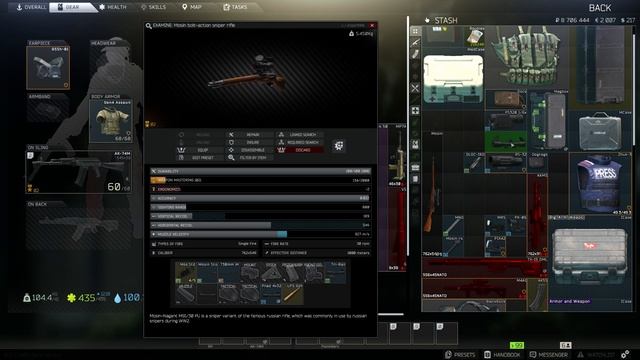Click the white medical case in stash
Screen dimensions: 640x360
coord(453,79)
